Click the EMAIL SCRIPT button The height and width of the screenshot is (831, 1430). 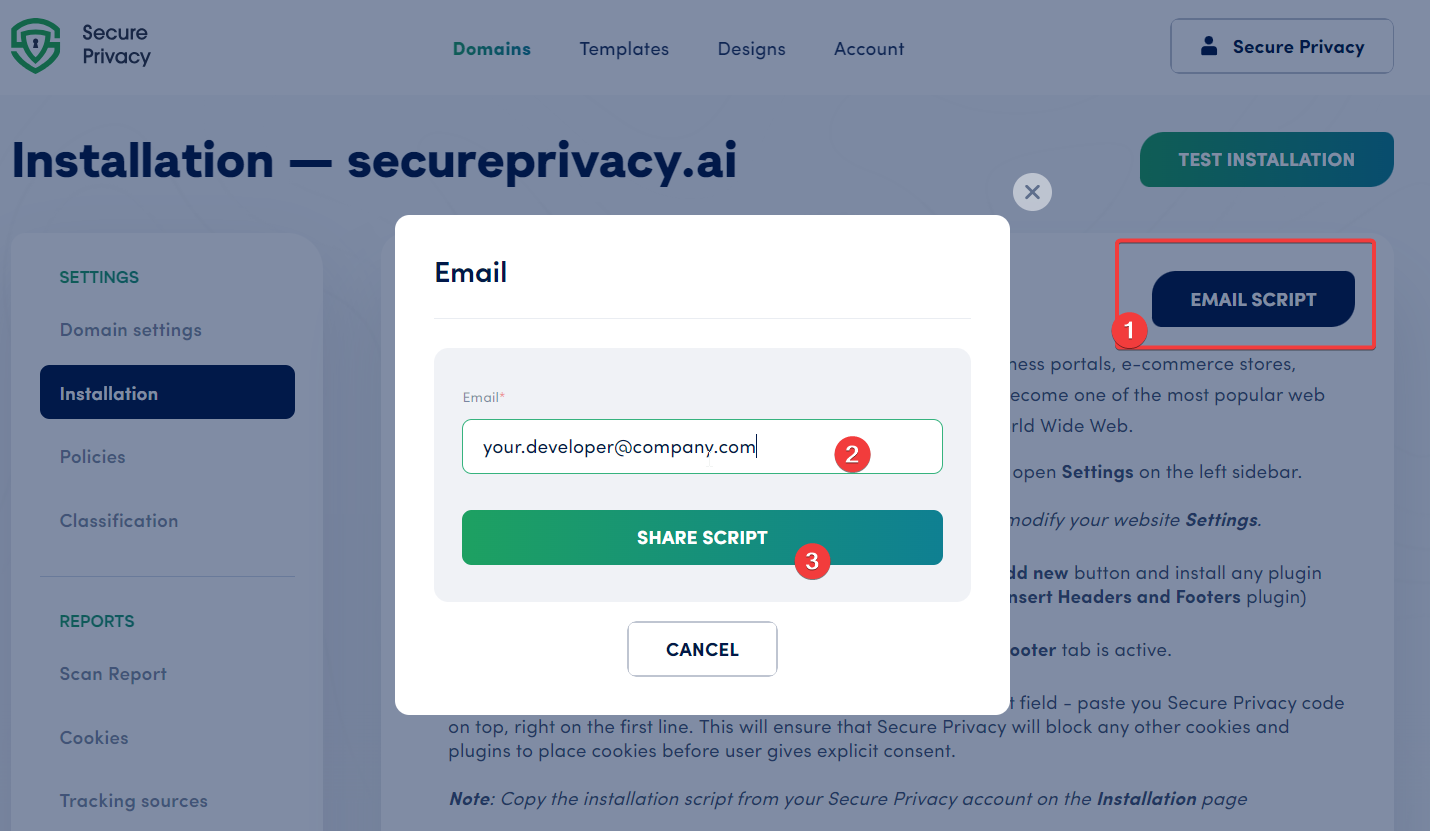coord(1253,299)
